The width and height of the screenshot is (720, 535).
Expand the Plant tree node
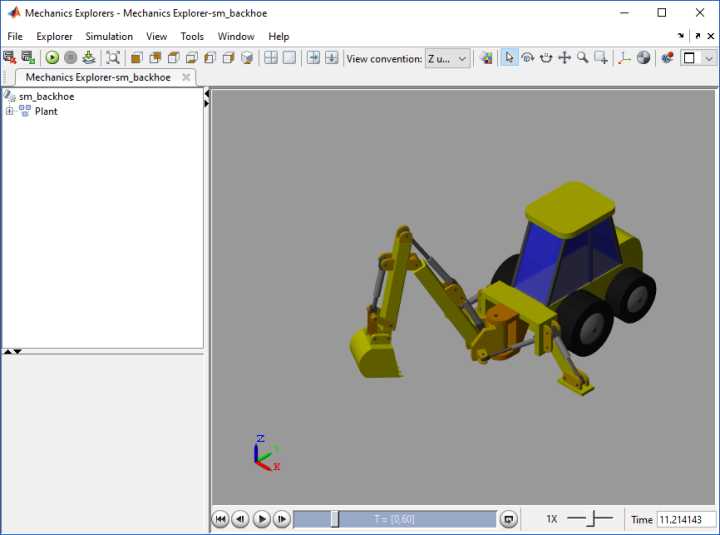pyautogui.click(x=9, y=111)
